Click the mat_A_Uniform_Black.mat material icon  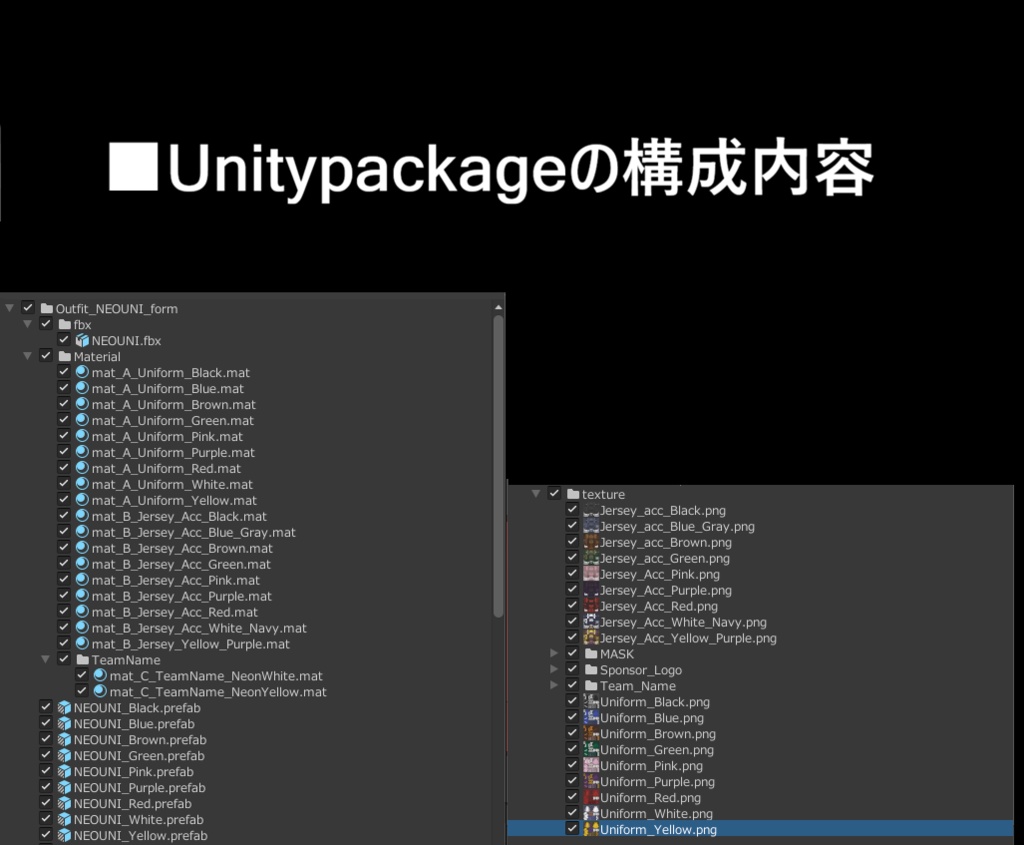point(82,372)
